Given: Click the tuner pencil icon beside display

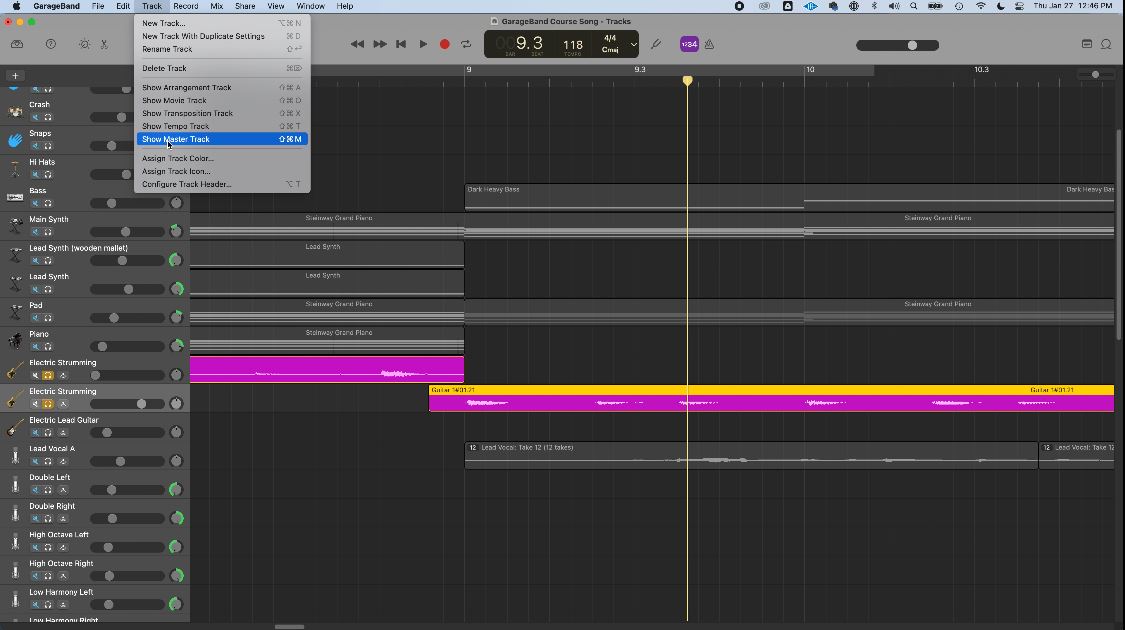Looking at the screenshot, I should (656, 44).
